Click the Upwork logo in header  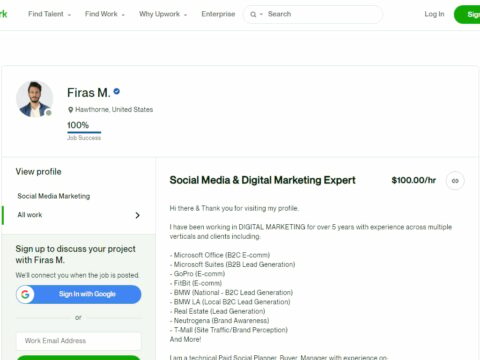3,14
